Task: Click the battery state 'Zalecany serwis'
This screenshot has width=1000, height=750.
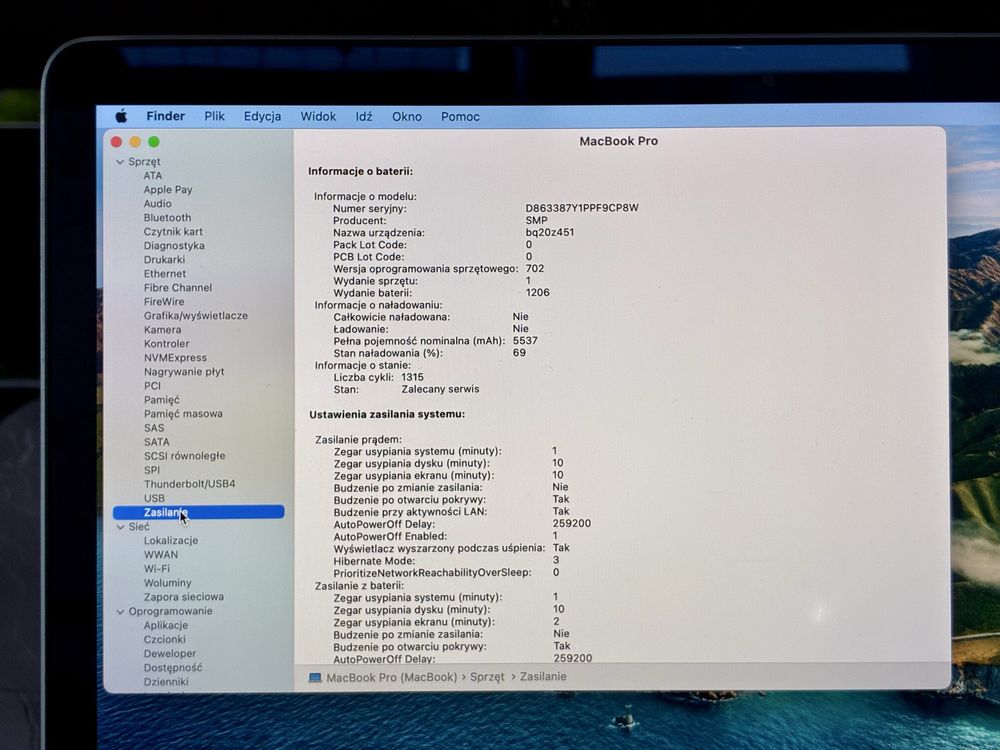Action: (x=440, y=389)
